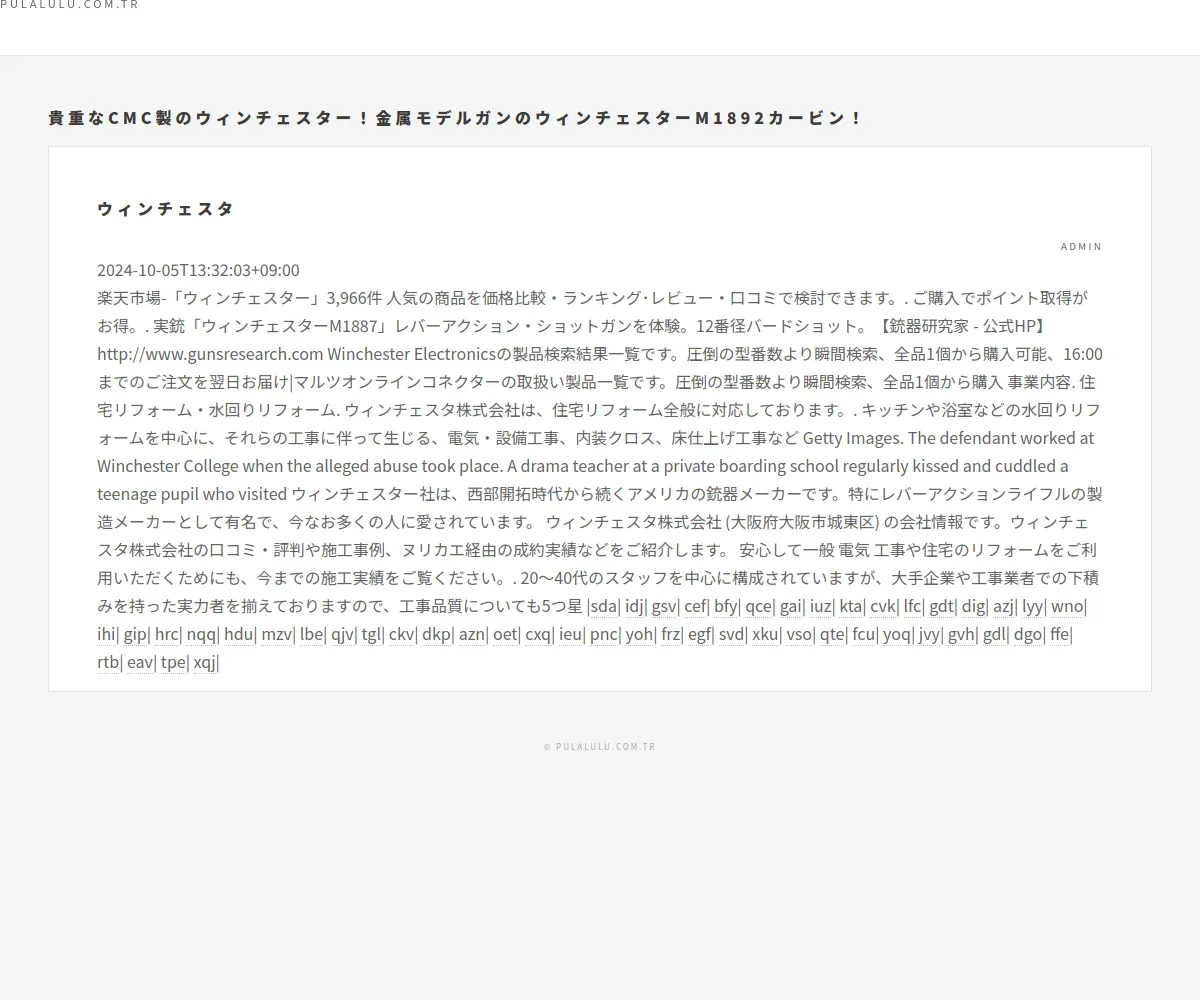Image resolution: width=1200 pixels, height=1000 pixels.
Task: Select the 'gai' link
Action: pyautogui.click(x=791, y=606)
